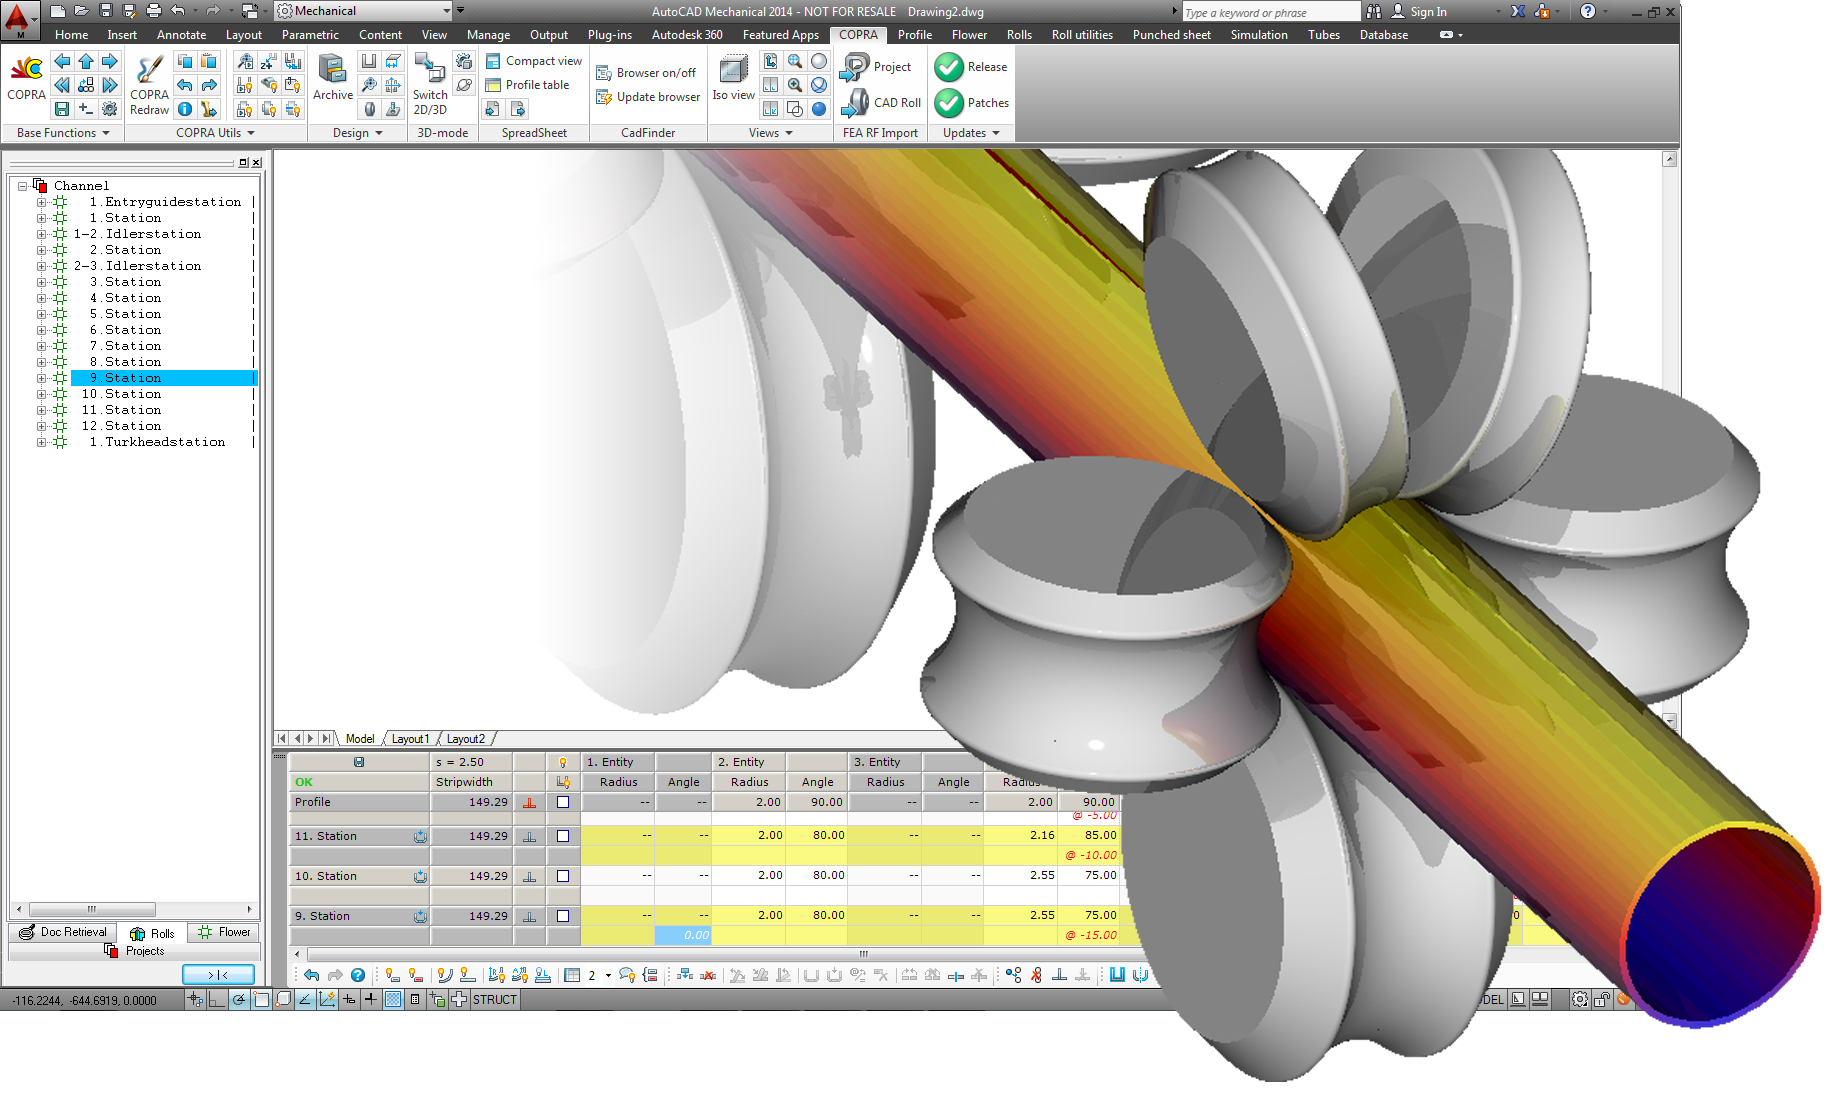Click the blue info icon in COPRA Utils
The width and height of the screenshot is (1836, 1098).
(x=185, y=109)
